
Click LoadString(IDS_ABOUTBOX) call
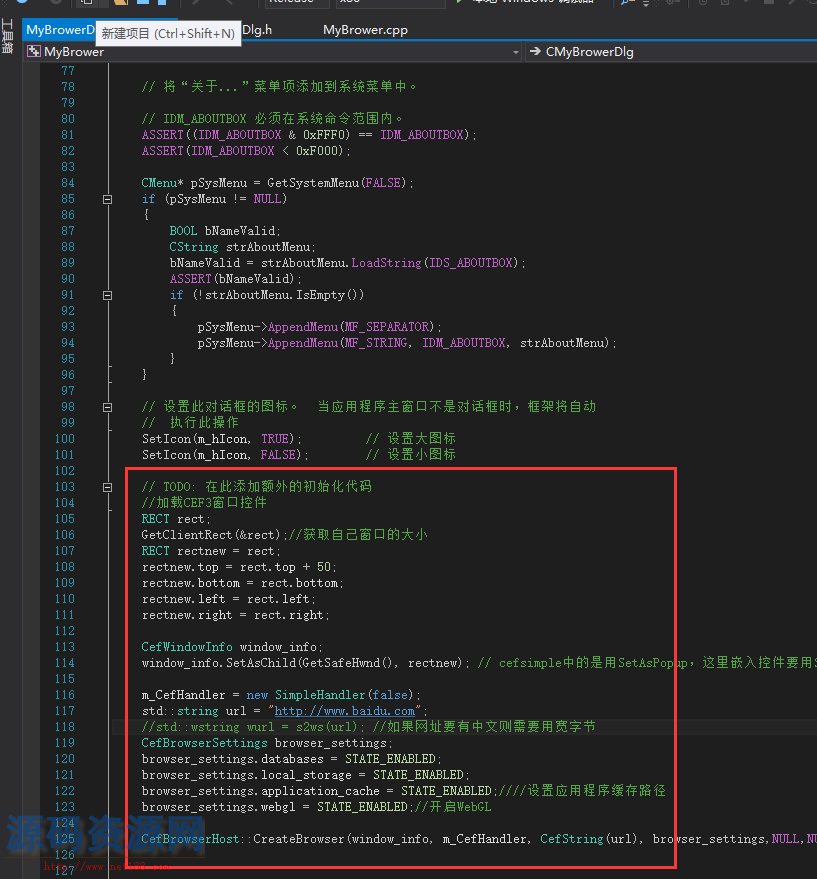tap(437, 263)
